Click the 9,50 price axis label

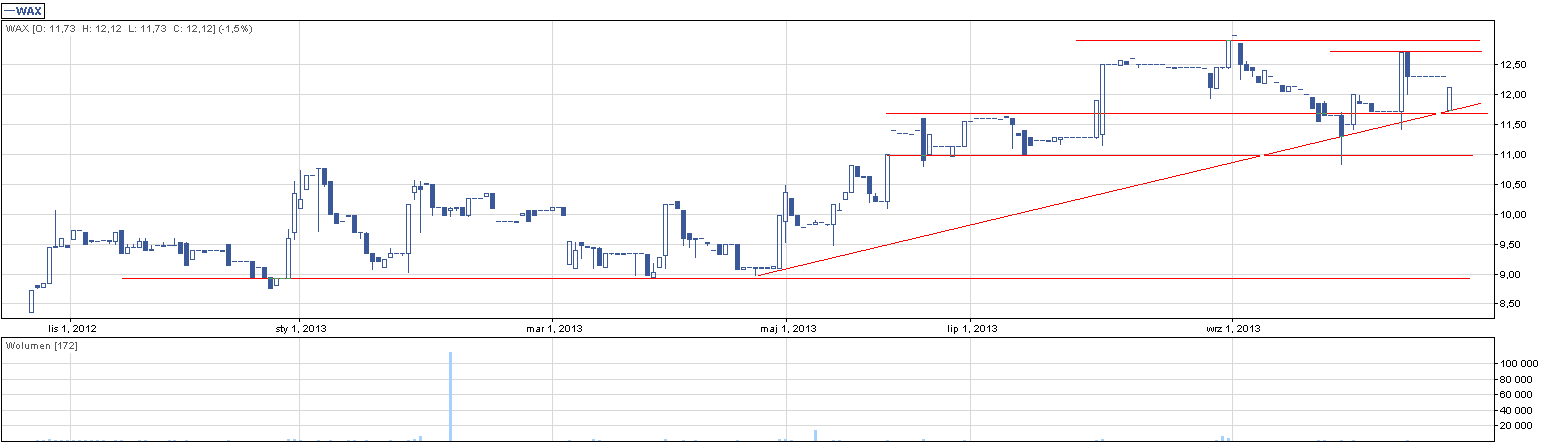(x=1512, y=244)
